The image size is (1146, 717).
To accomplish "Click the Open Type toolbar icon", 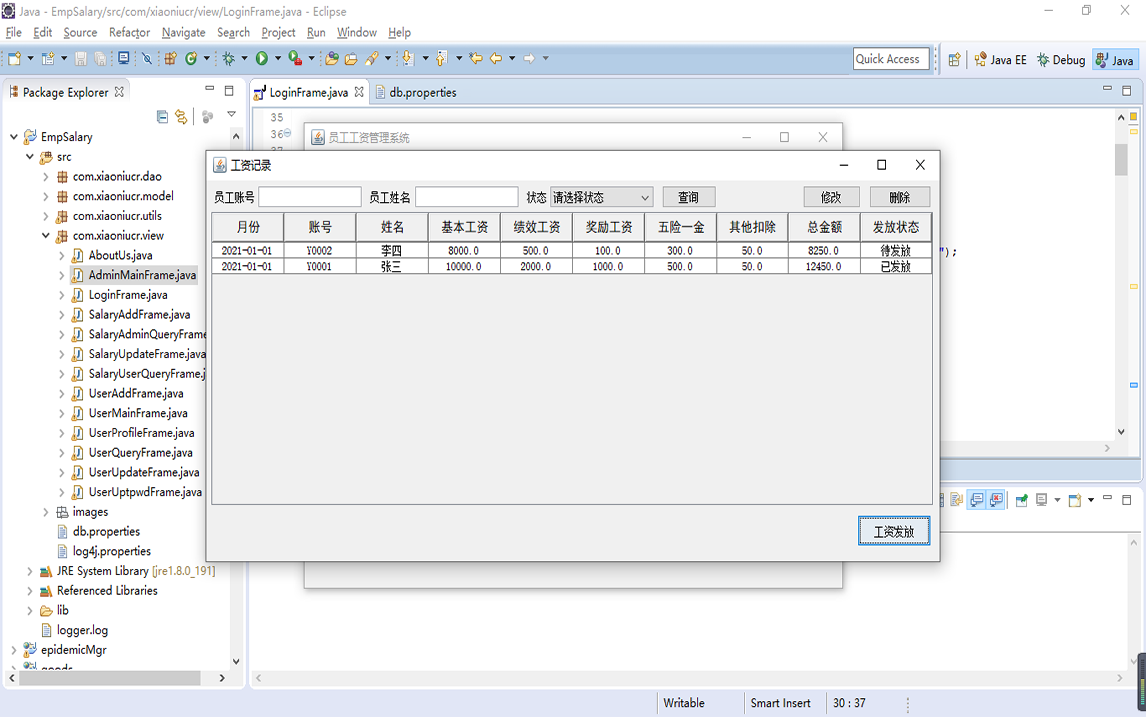I will point(332,58).
